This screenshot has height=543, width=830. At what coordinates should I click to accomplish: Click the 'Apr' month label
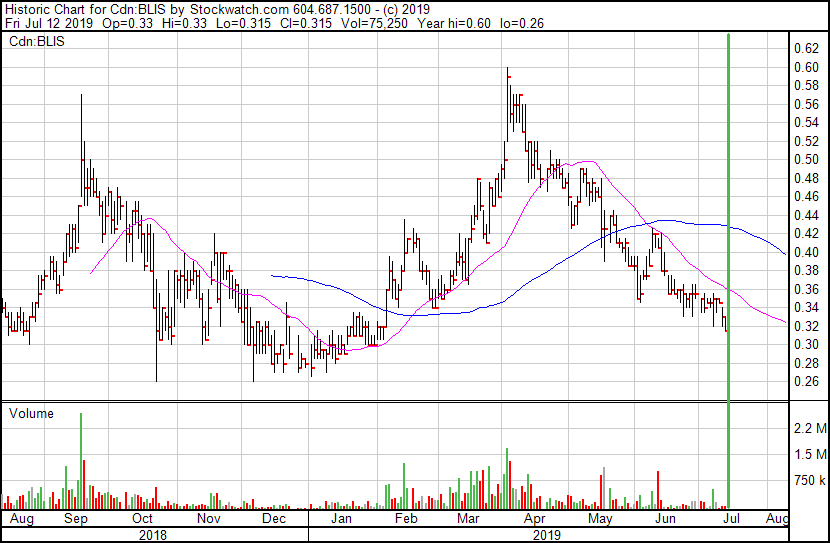[535, 519]
